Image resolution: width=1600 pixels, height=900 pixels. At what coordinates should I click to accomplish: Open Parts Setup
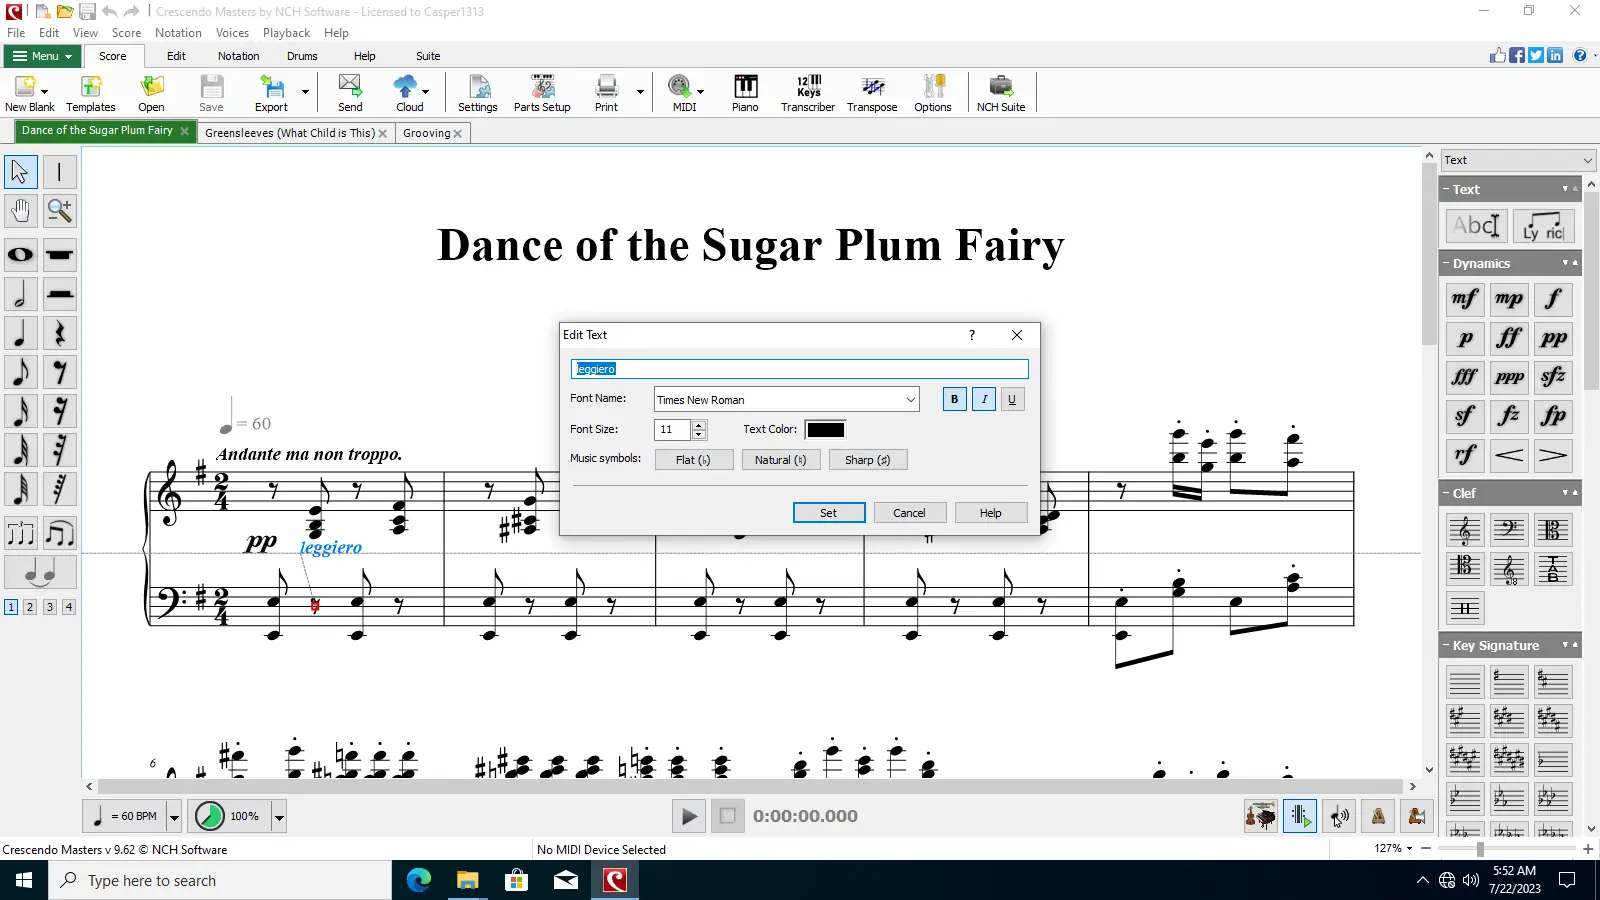[x=542, y=93]
